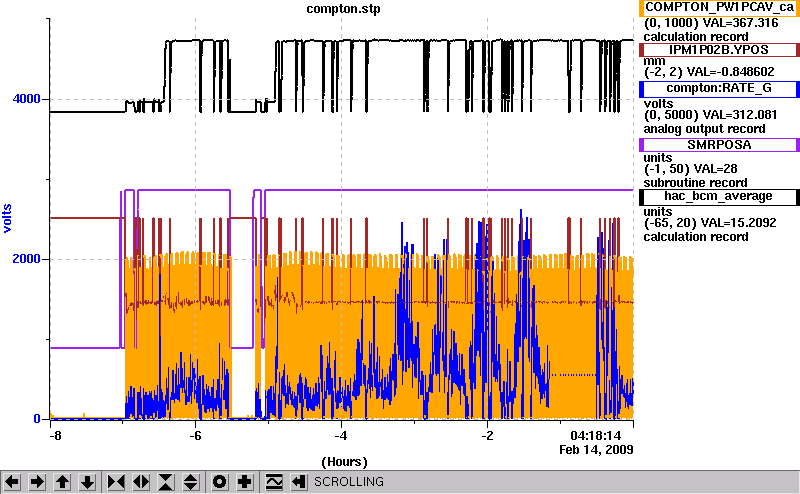The height and width of the screenshot is (494, 800).
Task: Zoom in the time axis (bowtie icon)
Action: click(116, 482)
